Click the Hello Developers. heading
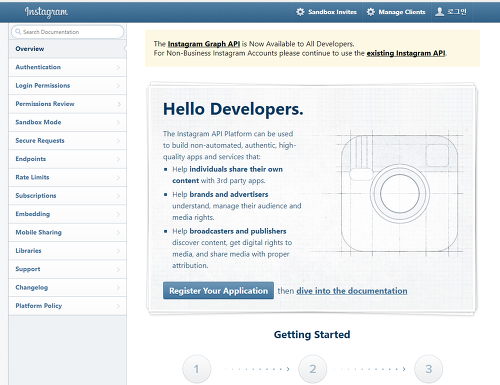 point(233,109)
